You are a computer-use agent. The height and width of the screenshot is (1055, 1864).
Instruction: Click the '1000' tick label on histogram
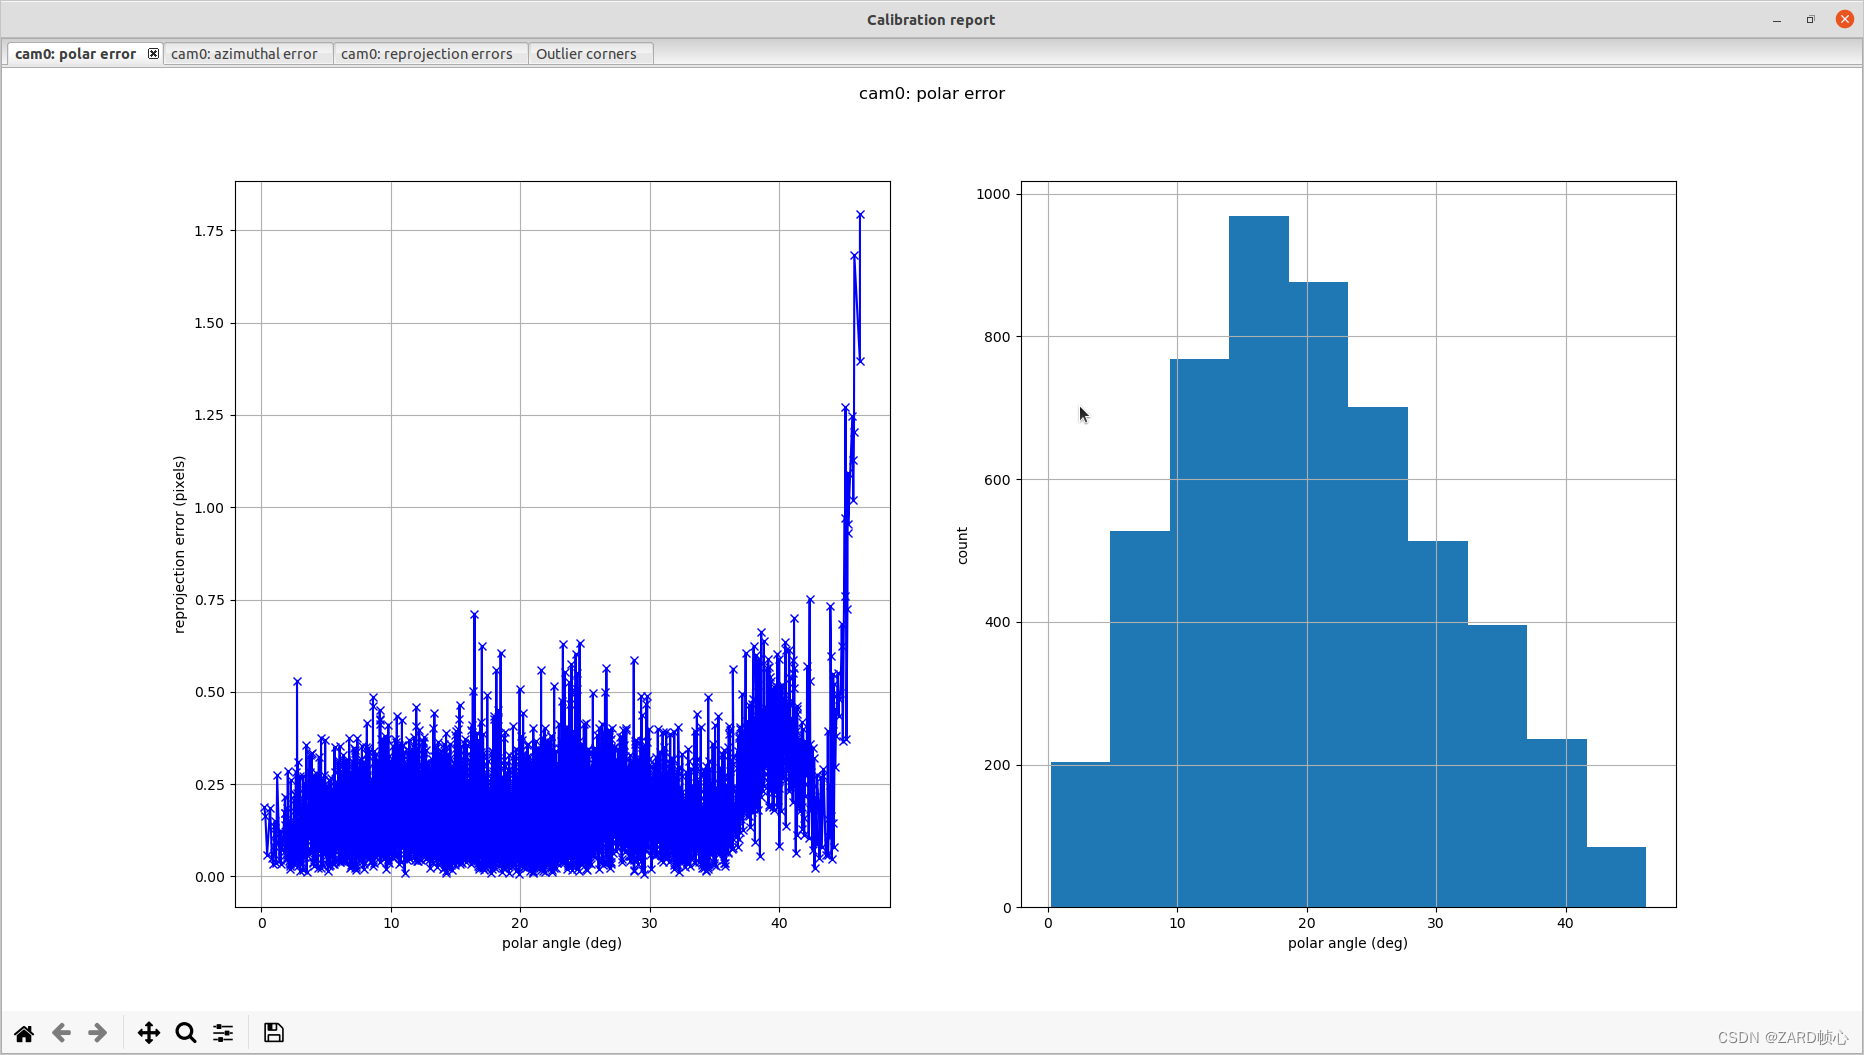[993, 194]
